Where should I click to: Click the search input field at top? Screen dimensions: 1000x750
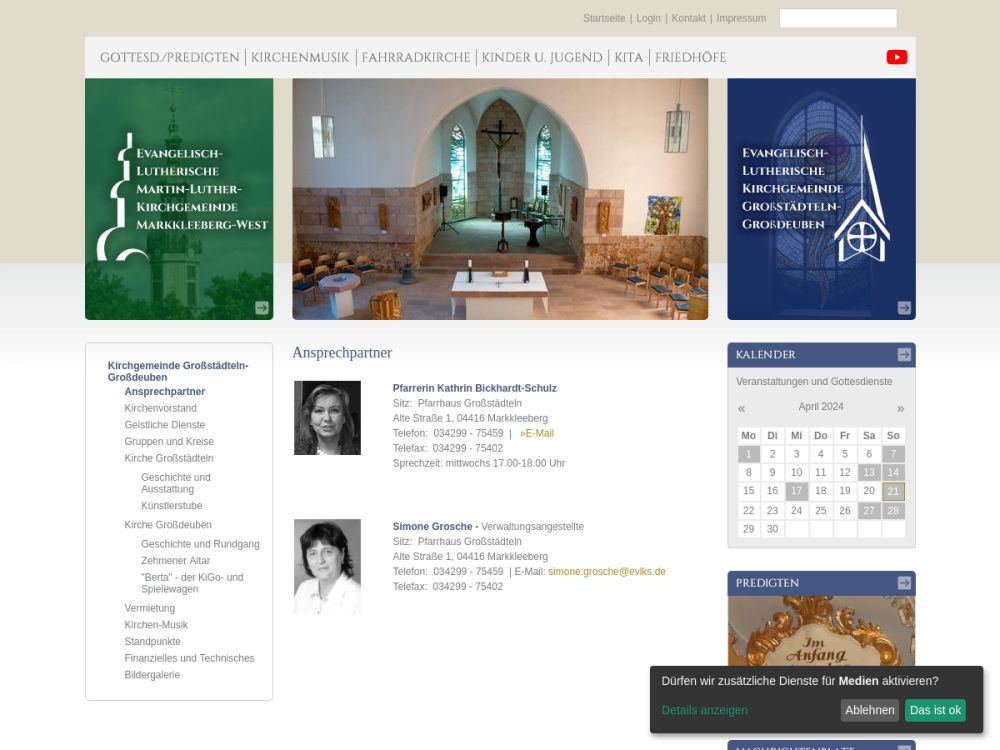tap(837, 18)
